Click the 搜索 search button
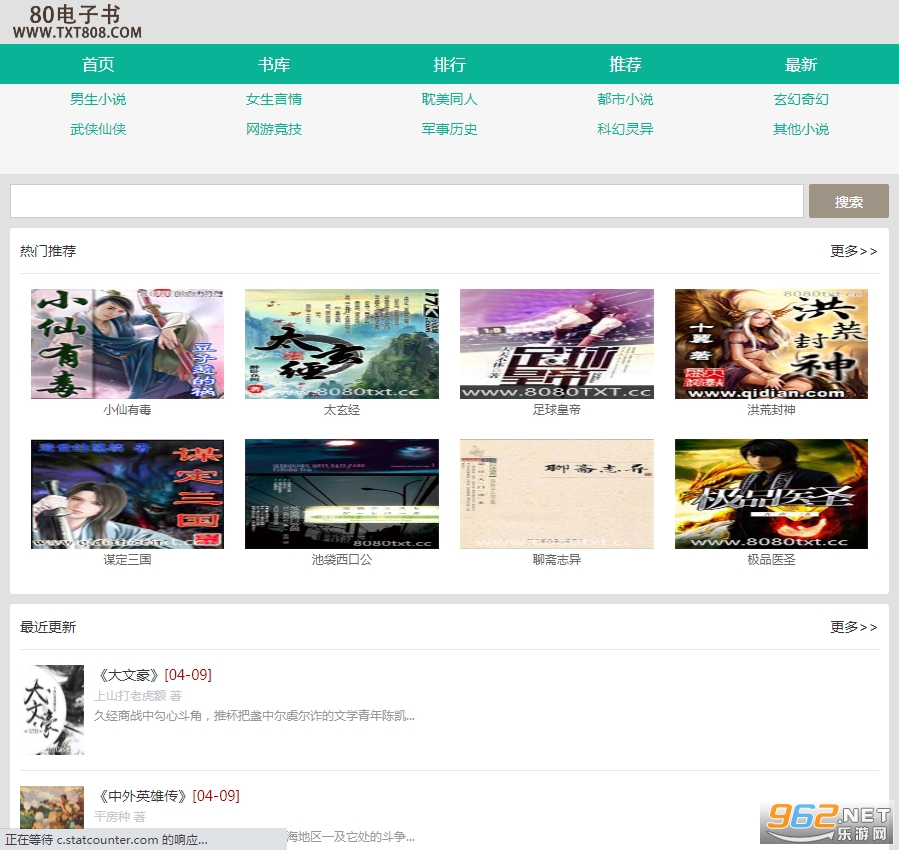The width and height of the screenshot is (899, 850). coord(848,201)
